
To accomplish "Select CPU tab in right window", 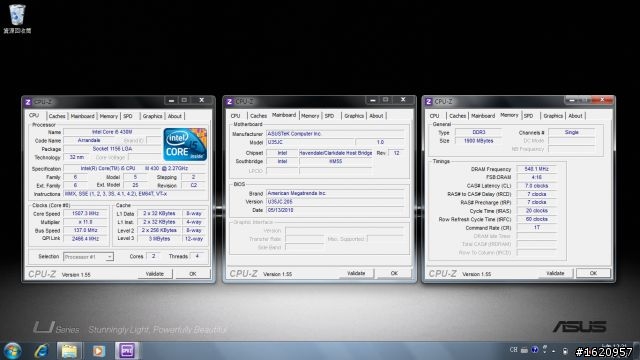I will pyautogui.click(x=435, y=116).
